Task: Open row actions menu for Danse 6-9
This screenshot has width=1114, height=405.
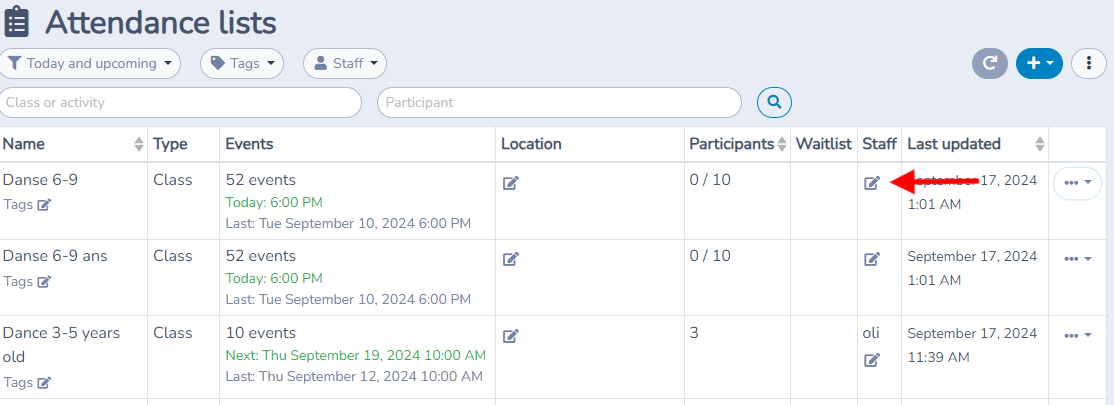Action: [x=1077, y=183]
